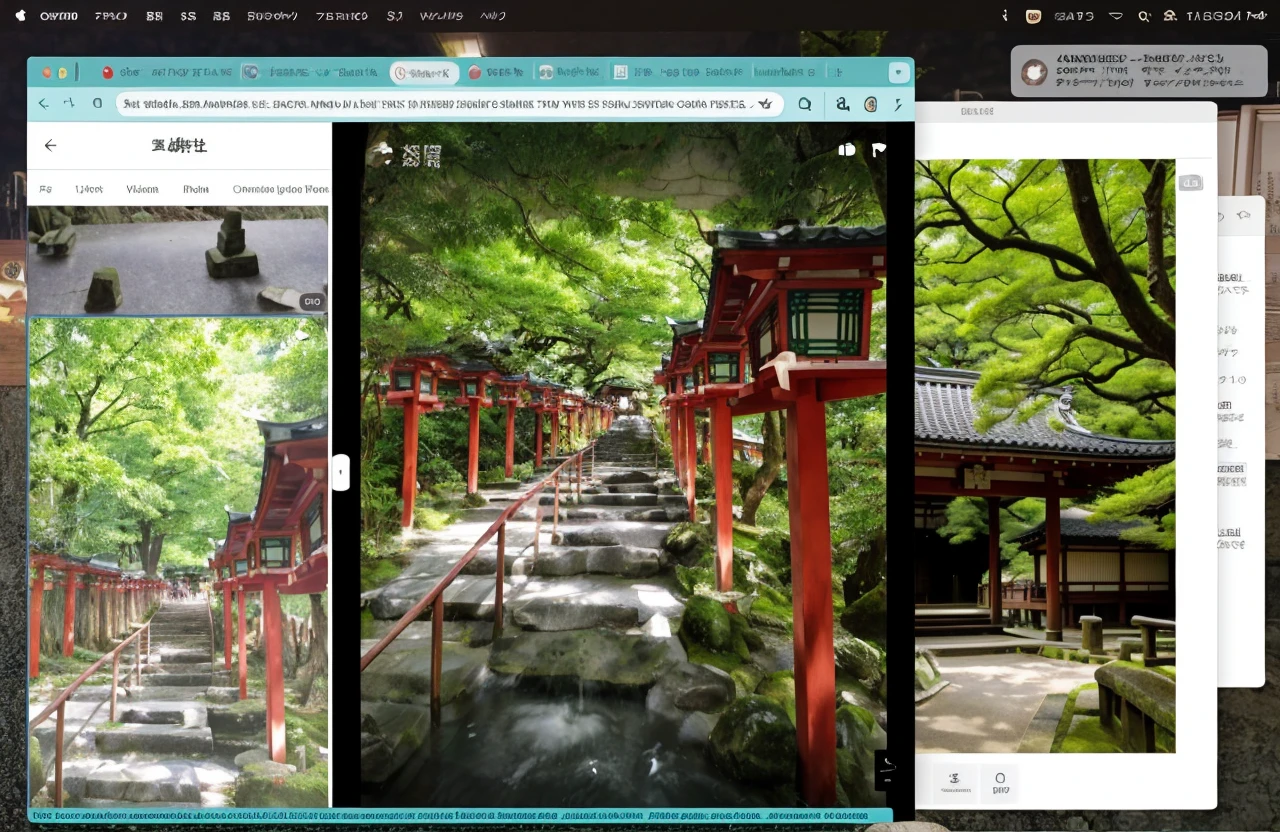Open Spotlight search in the macOS menu bar
The image size is (1280, 832).
coord(1143,16)
